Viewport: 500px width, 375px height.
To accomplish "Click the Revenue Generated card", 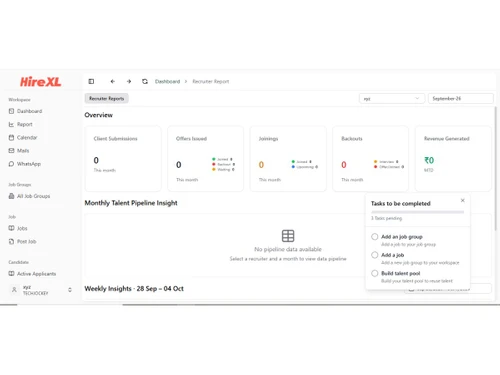I will 453,158.
